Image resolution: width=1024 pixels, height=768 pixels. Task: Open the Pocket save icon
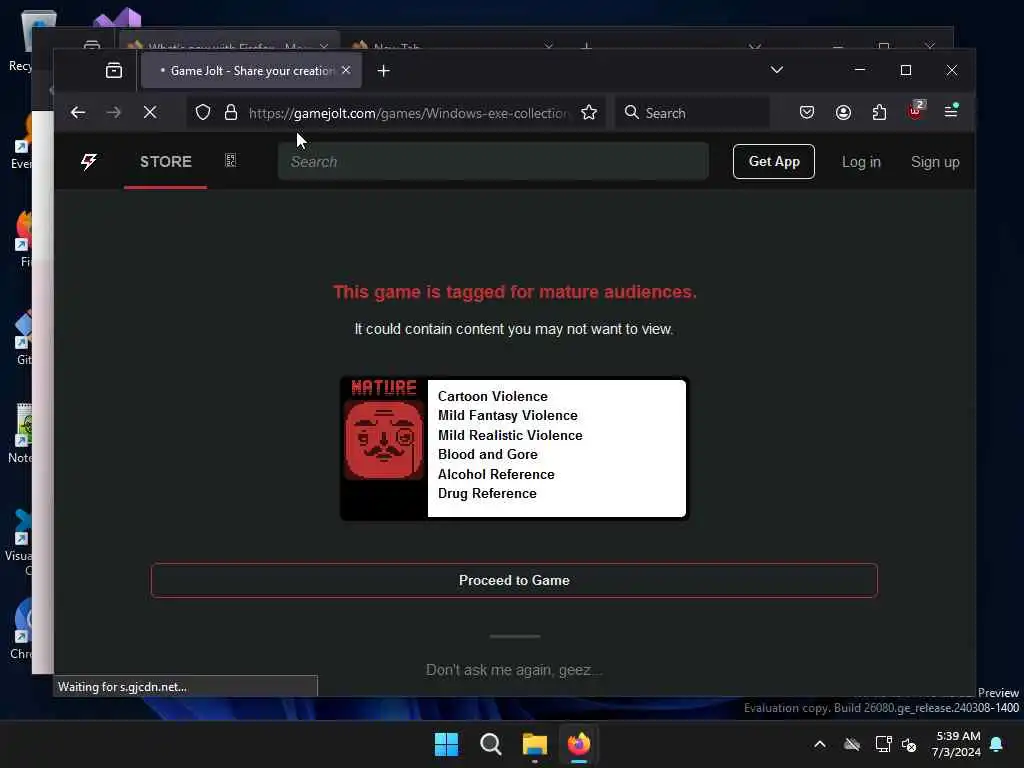[807, 113]
